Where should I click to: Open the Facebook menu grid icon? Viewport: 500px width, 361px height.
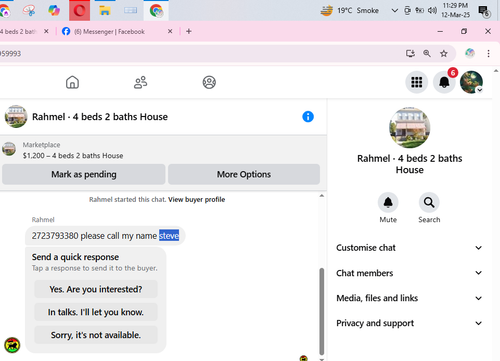point(417,82)
